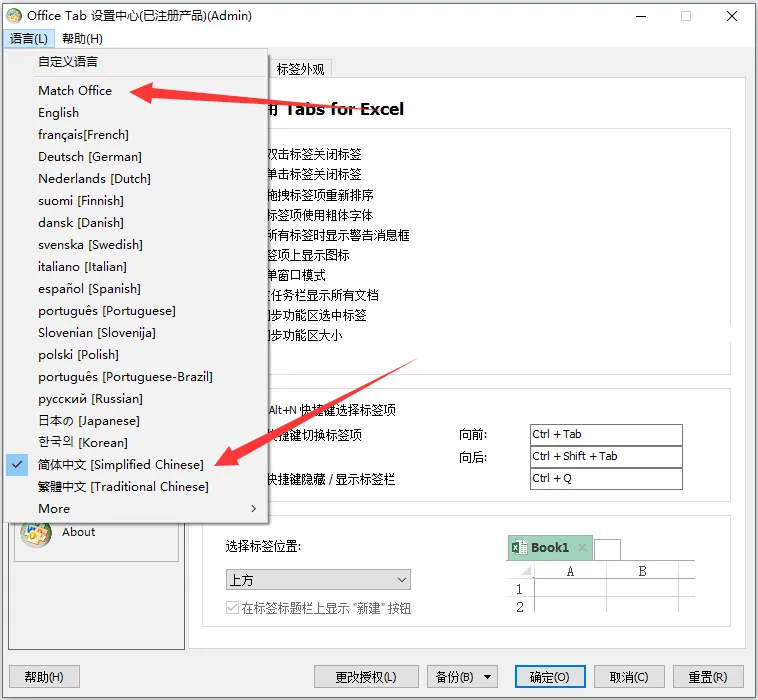Minimize the Office Tab settings window

point(641,16)
